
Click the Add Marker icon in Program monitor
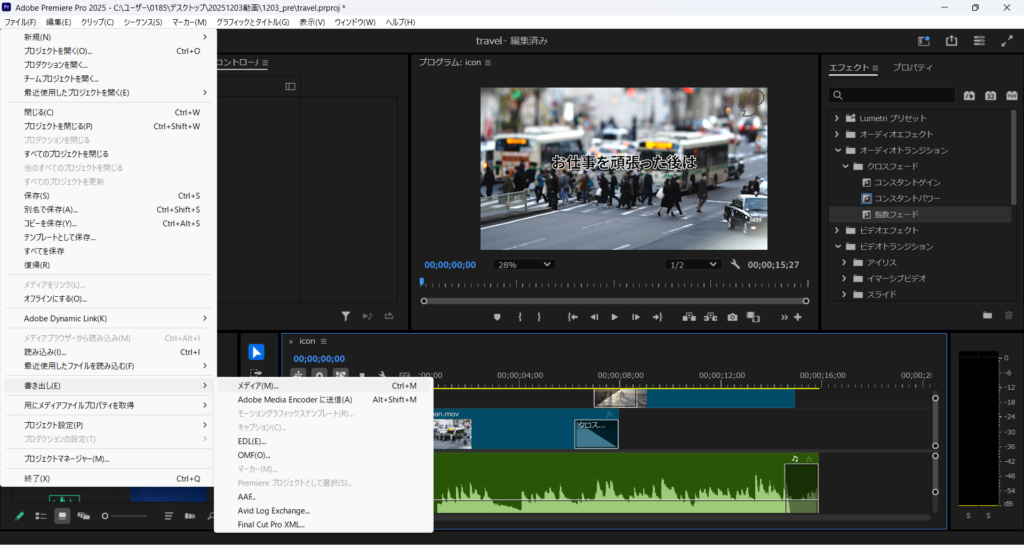point(497,317)
